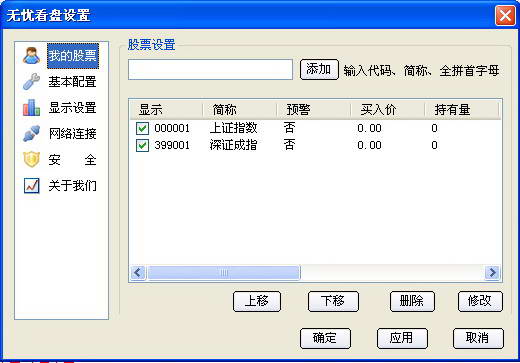
Task: Click the 我的股票 person icon
Action: click(32, 56)
